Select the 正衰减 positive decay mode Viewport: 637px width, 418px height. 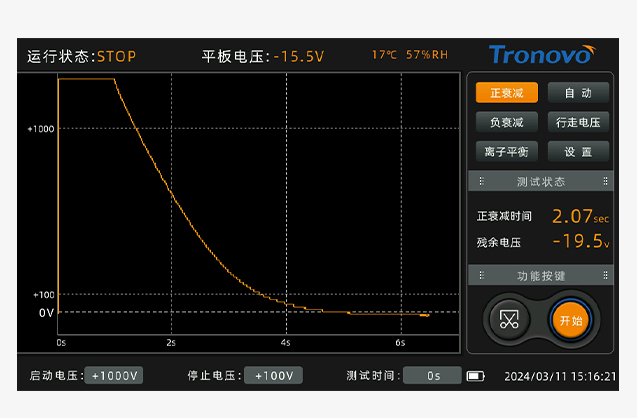(x=507, y=93)
